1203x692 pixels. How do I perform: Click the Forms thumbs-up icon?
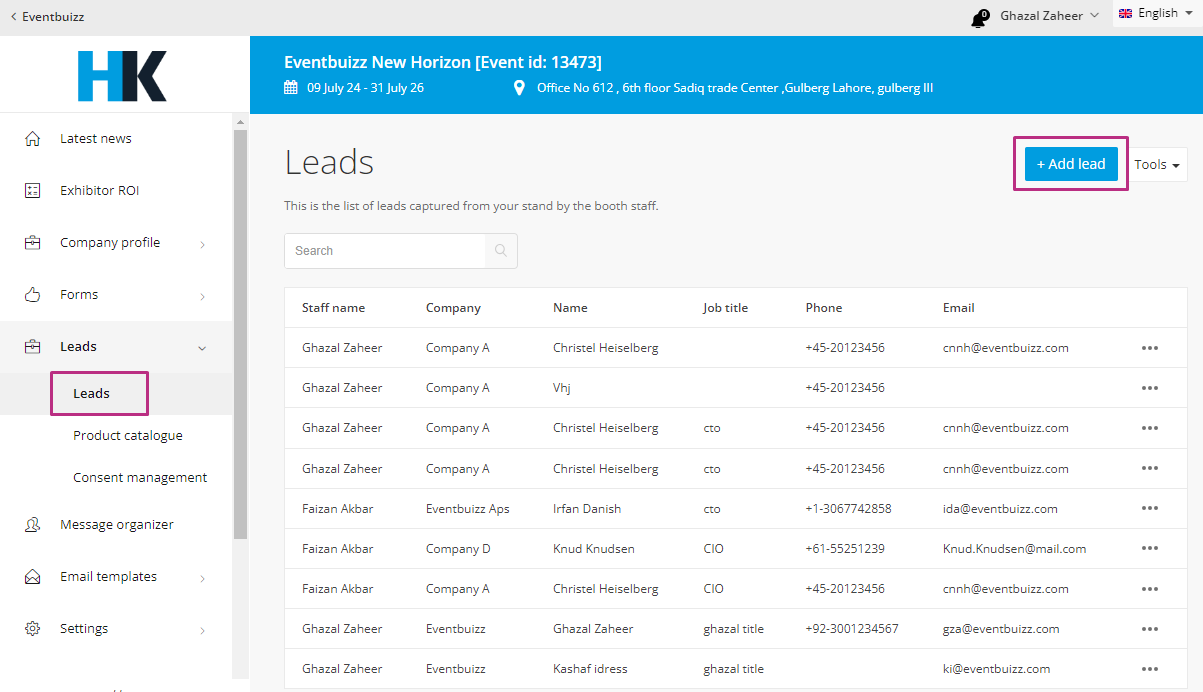click(33, 295)
